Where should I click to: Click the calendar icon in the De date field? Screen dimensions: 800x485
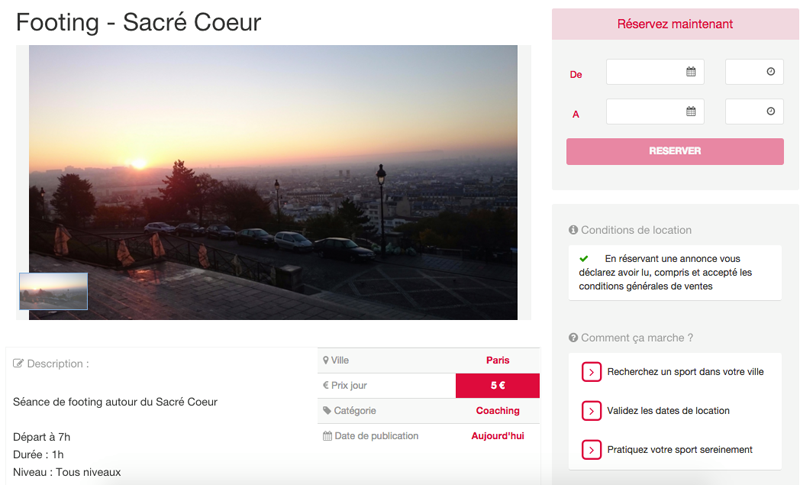[x=691, y=72]
